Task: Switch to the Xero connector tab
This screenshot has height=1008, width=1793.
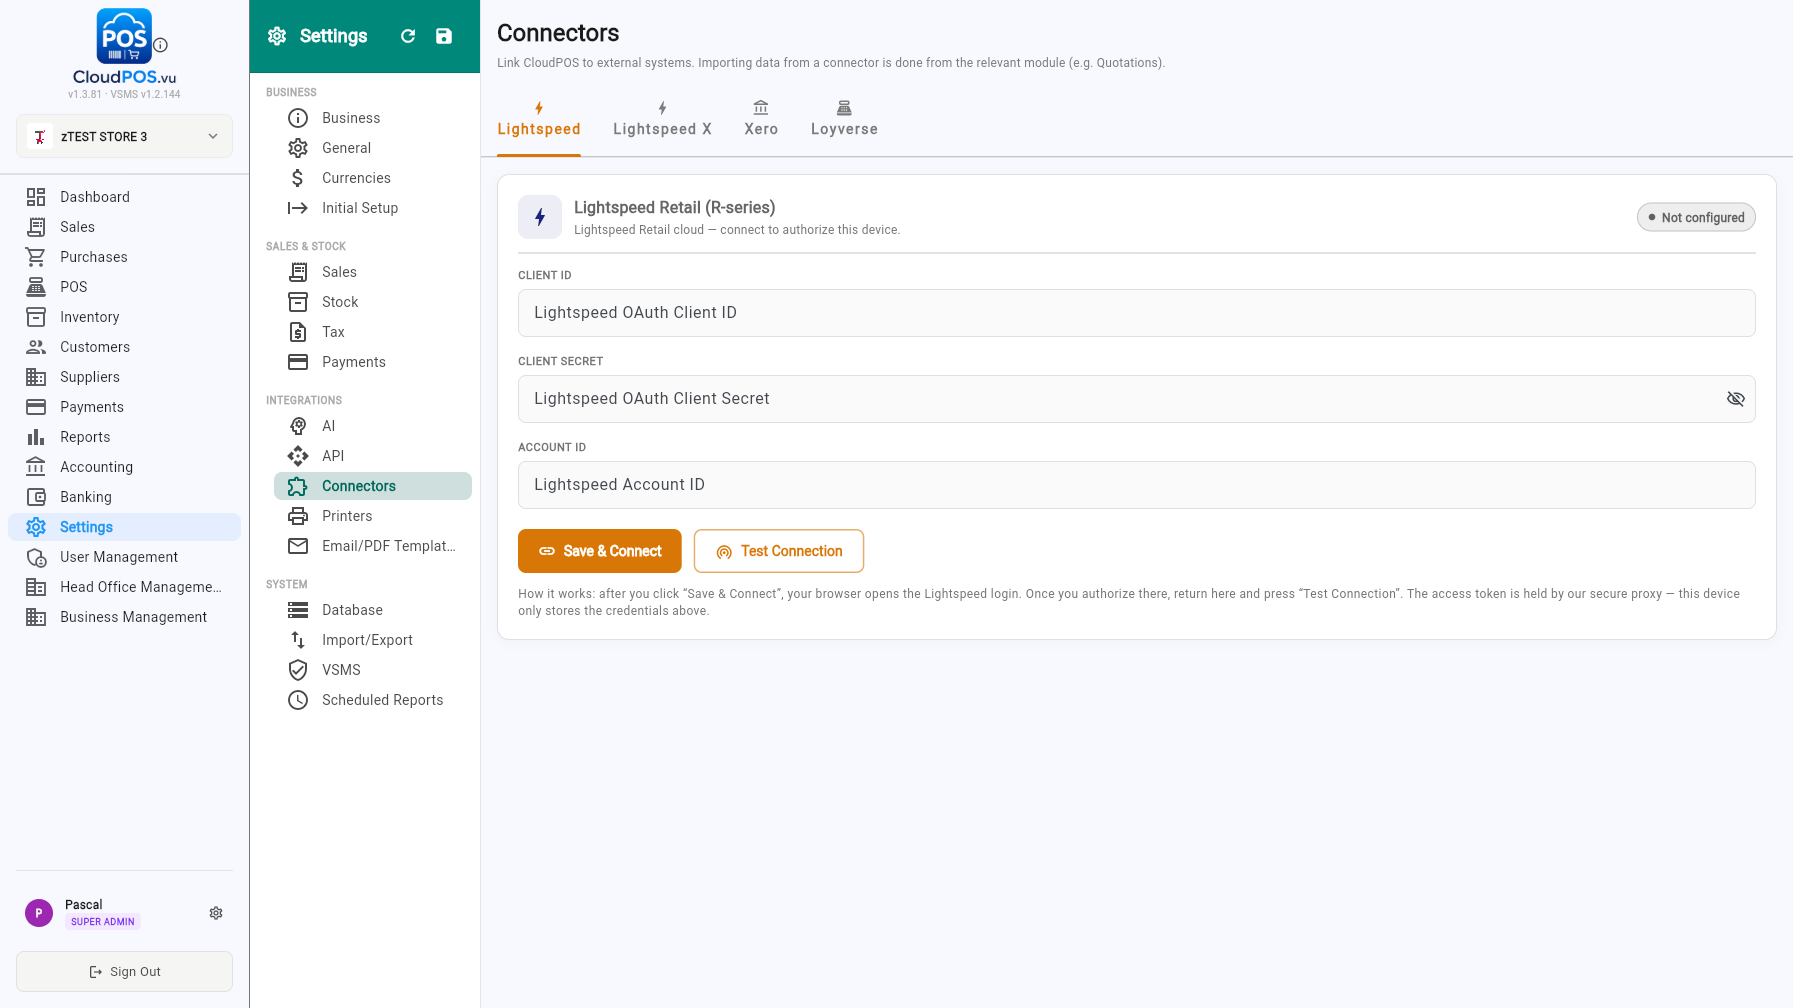Action: [x=761, y=119]
